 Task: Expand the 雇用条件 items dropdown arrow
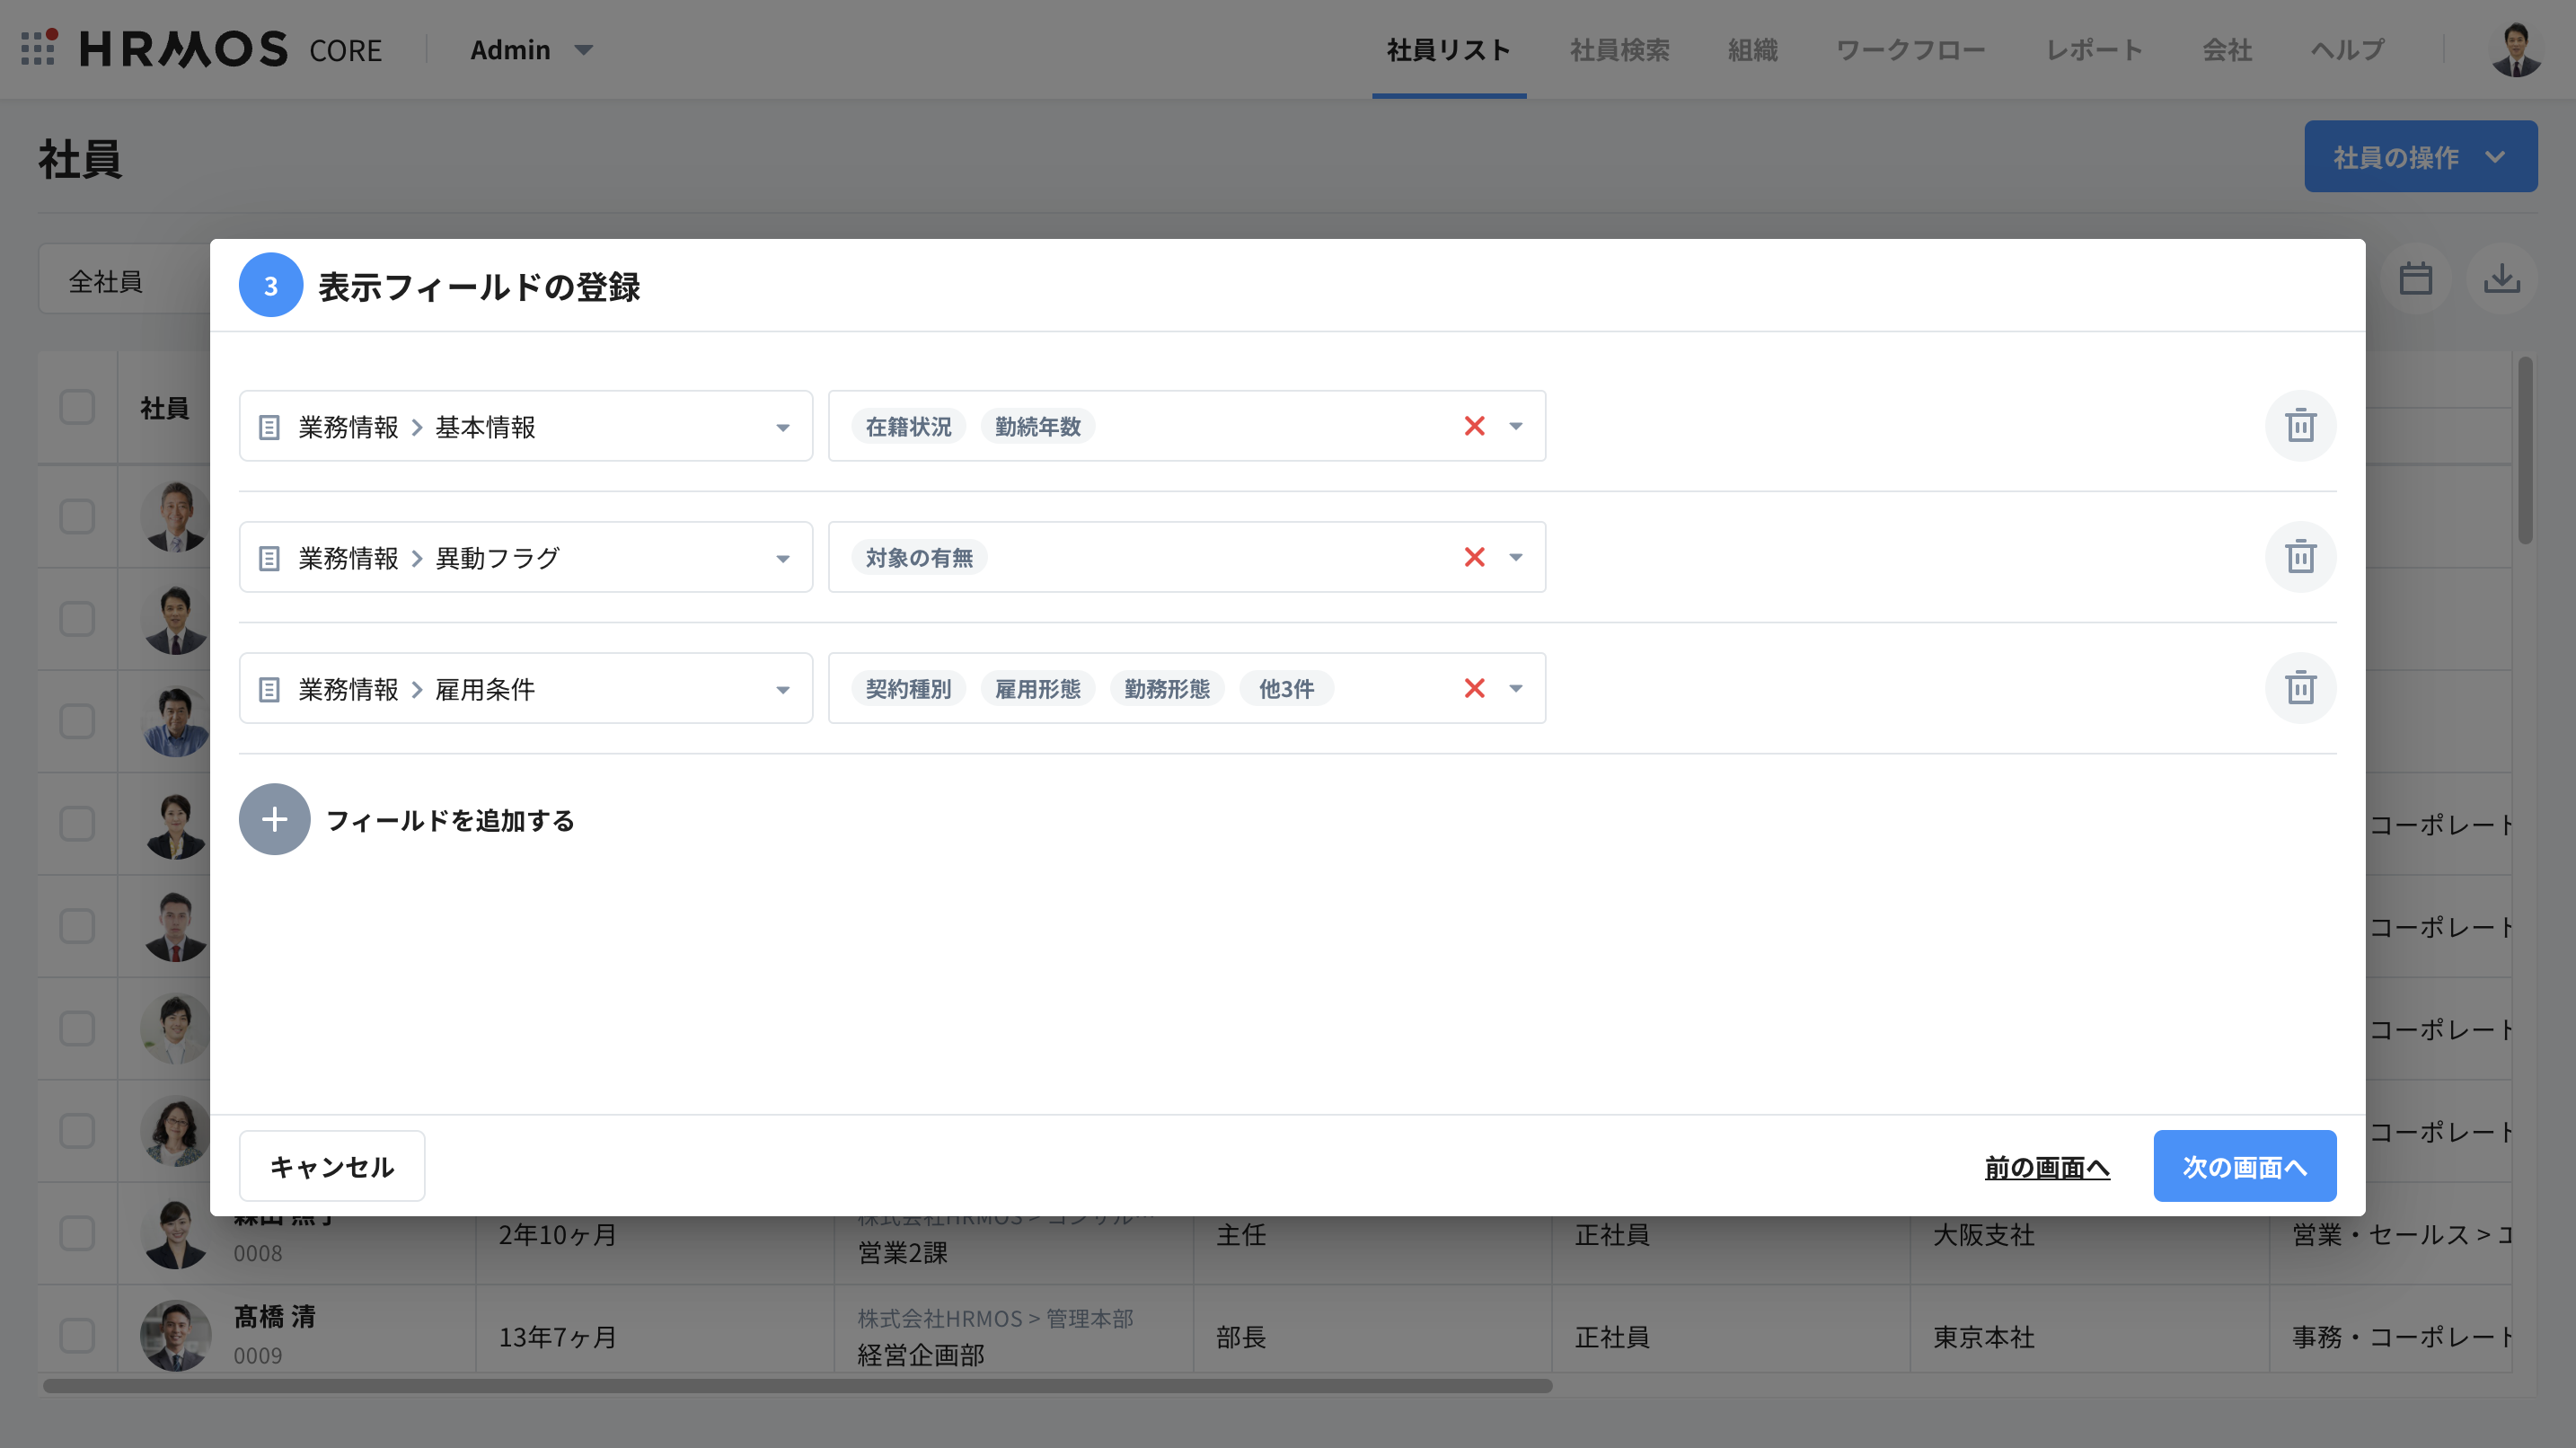pyautogui.click(x=1515, y=688)
